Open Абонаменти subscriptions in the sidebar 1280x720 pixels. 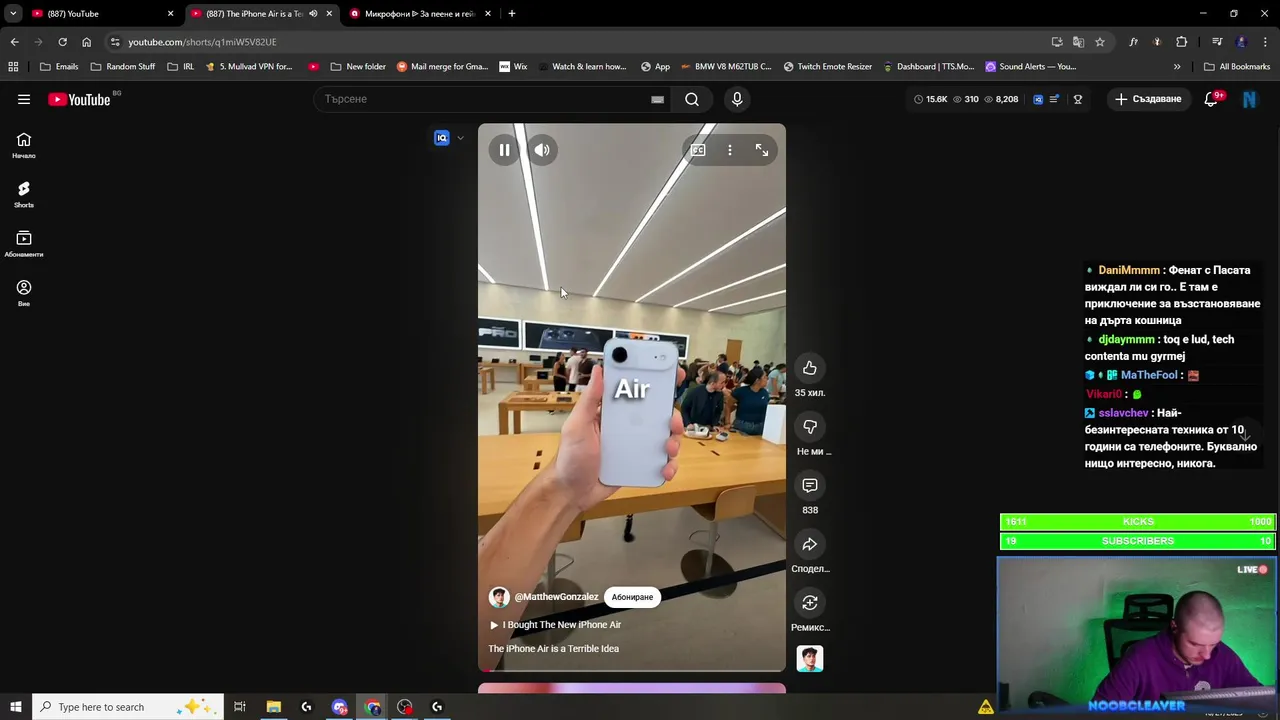point(24,243)
